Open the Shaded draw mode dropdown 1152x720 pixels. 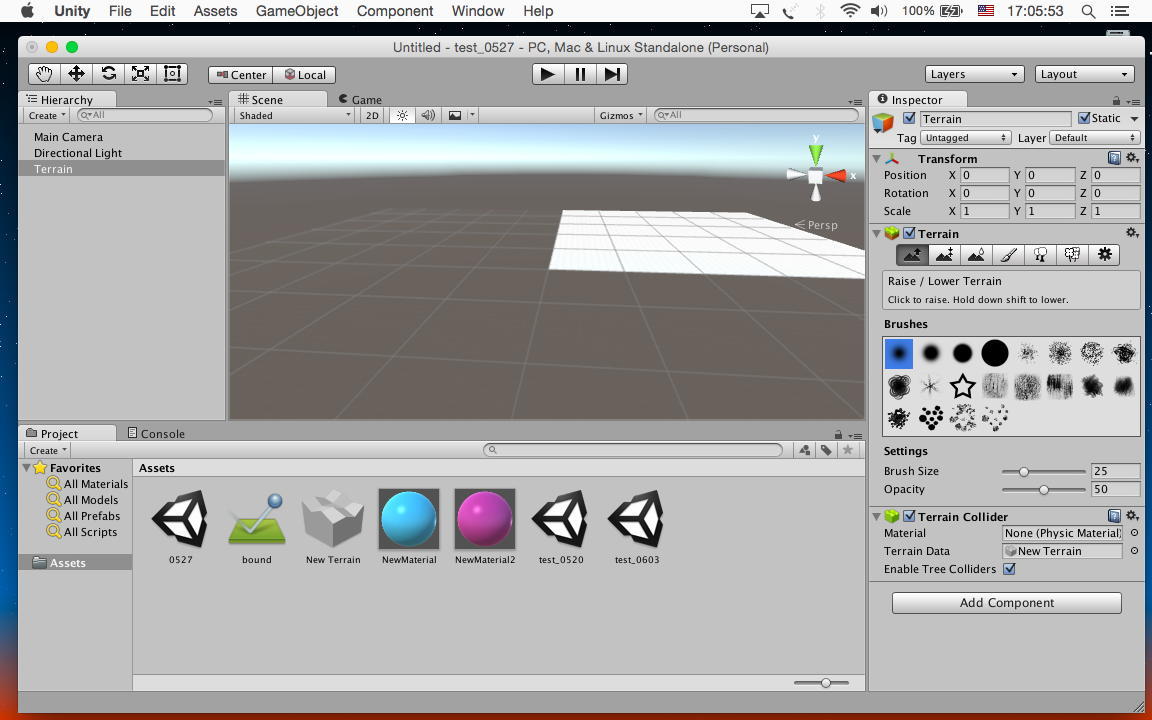click(x=294, y=115)
